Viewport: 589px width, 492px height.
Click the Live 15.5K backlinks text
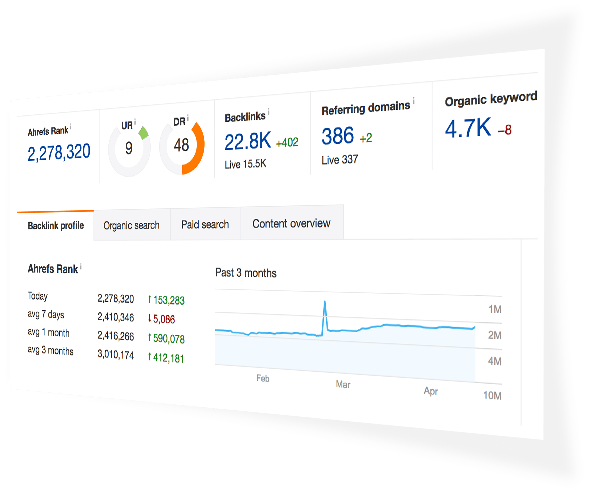(x=245, y=164)
